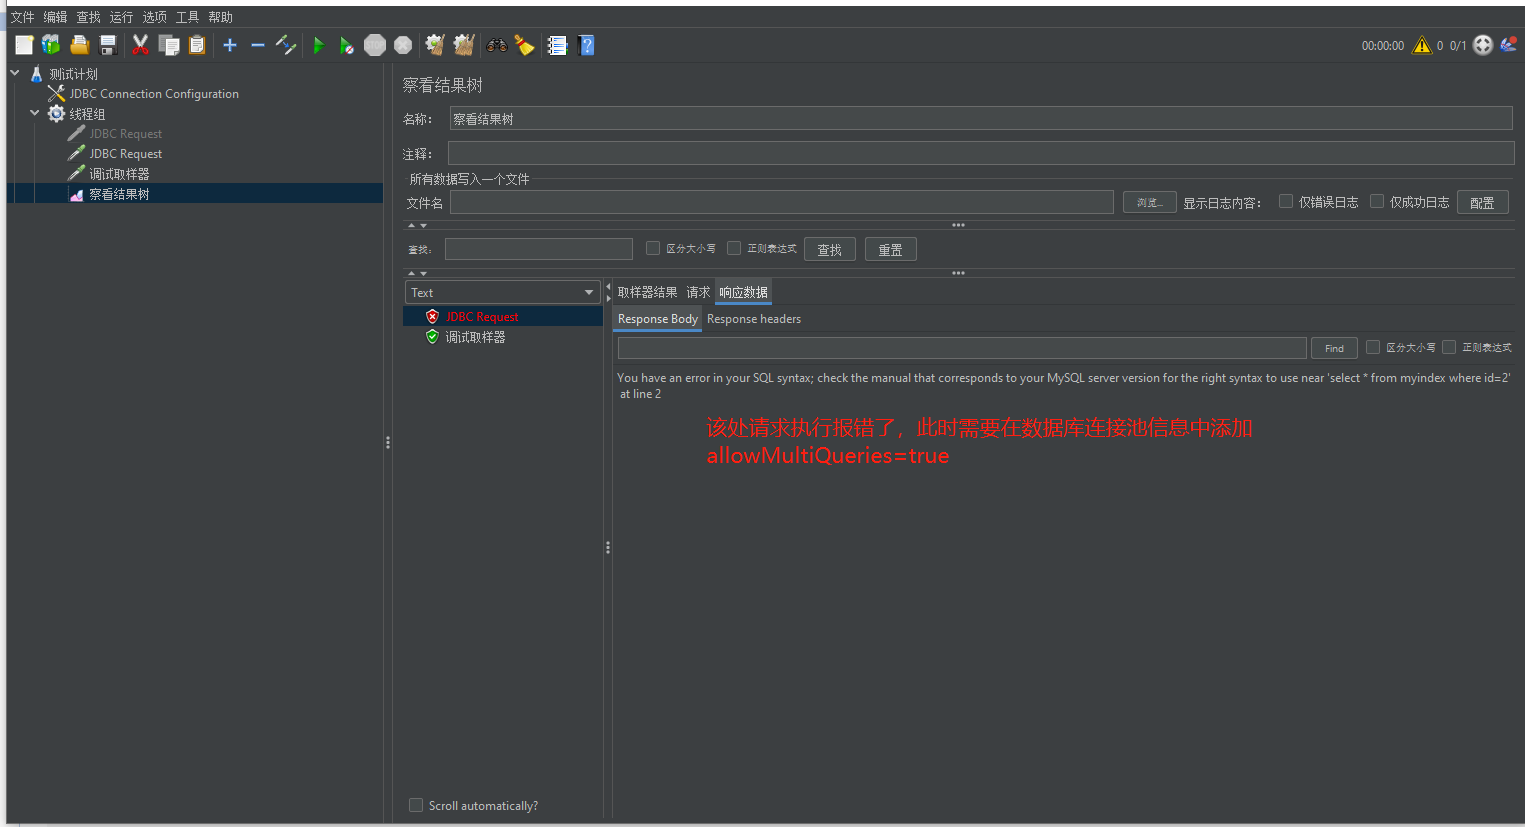Click the Stop test icon
This screenshot has height=827, width=1525.
pos(375,45)
